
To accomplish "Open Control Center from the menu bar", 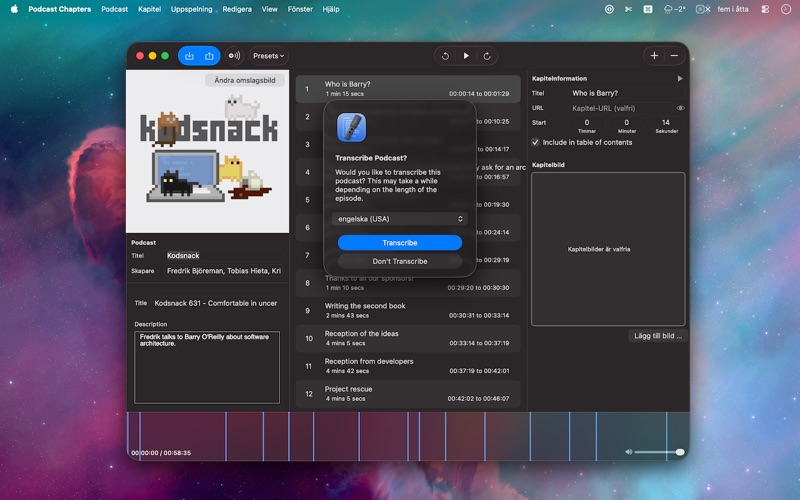I will pos(765,9).
